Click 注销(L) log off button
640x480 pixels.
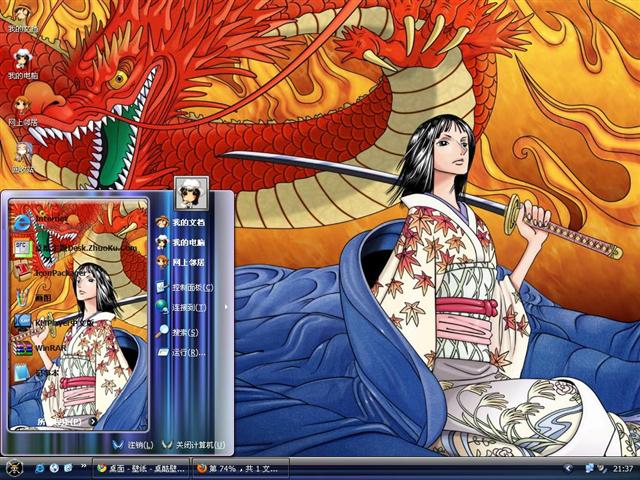pos(133,445)
